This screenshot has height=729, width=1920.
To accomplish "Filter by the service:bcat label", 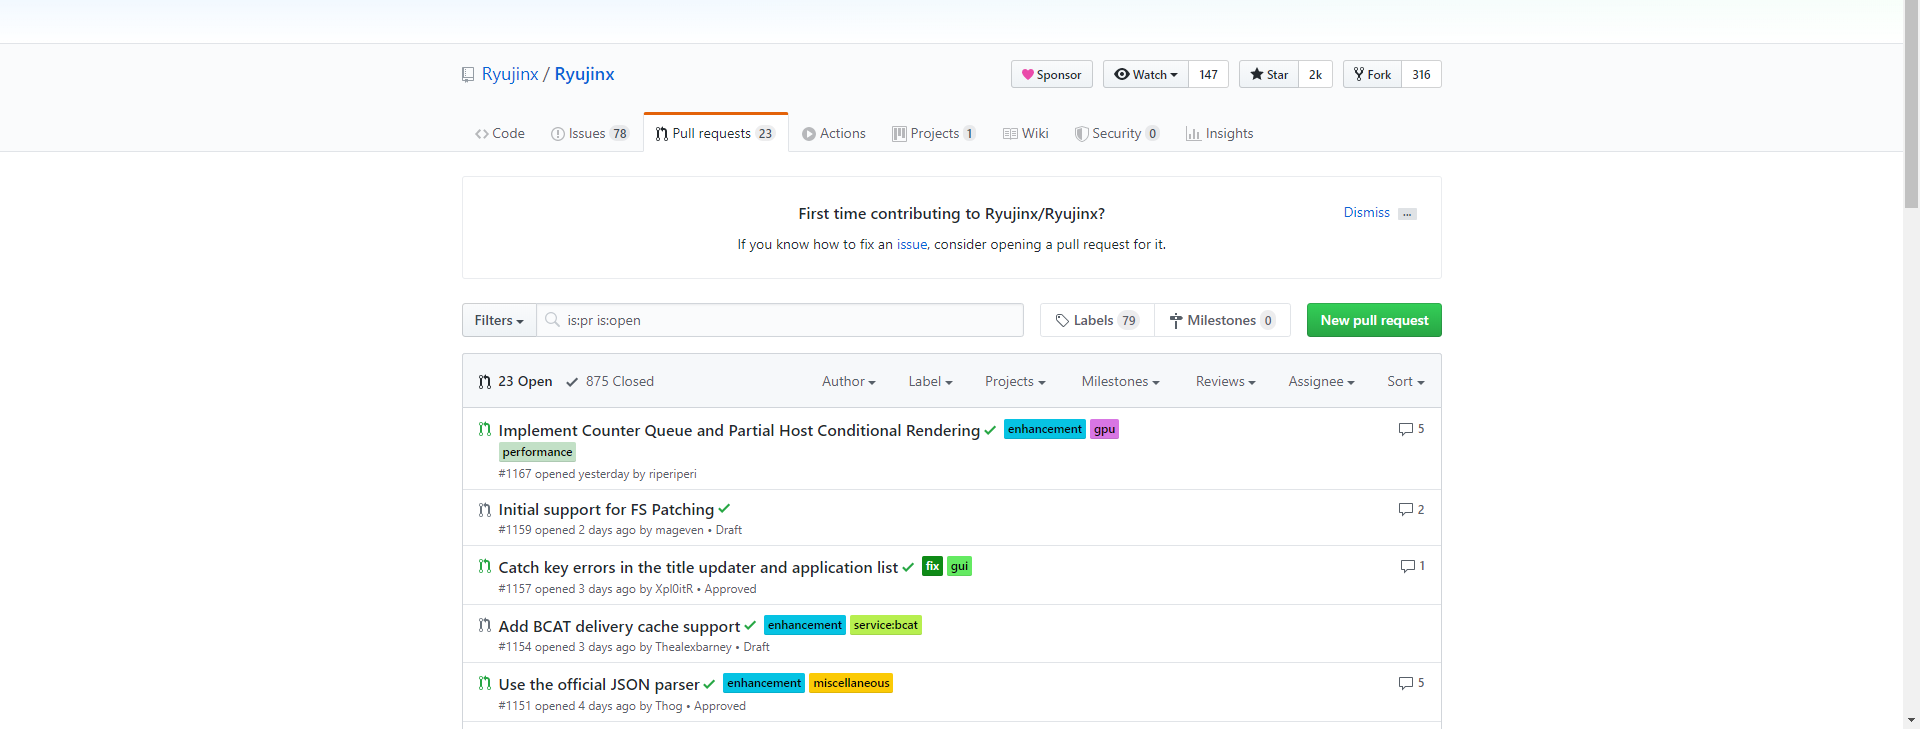I will [x=885, y=625].
